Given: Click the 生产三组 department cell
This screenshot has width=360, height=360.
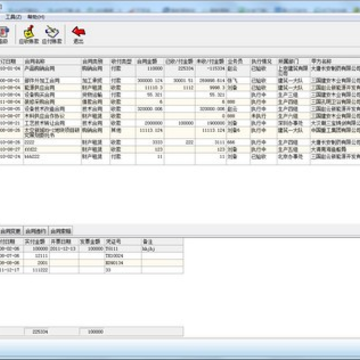Looking at the screenshot, I should coord(294,95).
